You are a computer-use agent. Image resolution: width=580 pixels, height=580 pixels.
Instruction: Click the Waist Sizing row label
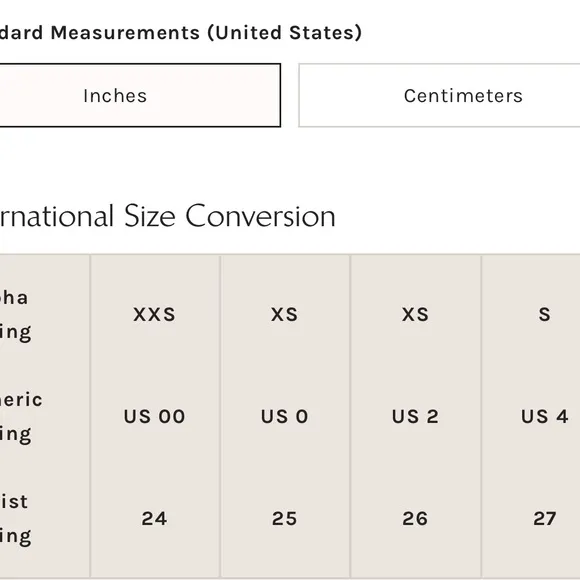click(15, 519)
